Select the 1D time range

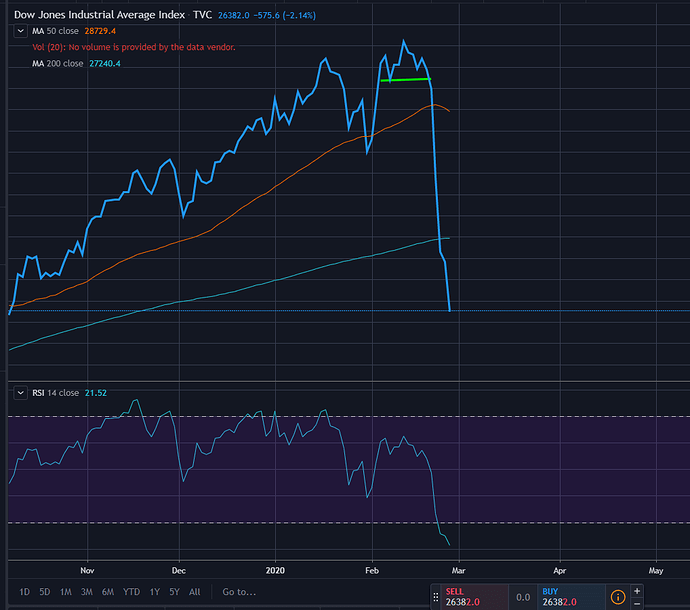point(25,592)
